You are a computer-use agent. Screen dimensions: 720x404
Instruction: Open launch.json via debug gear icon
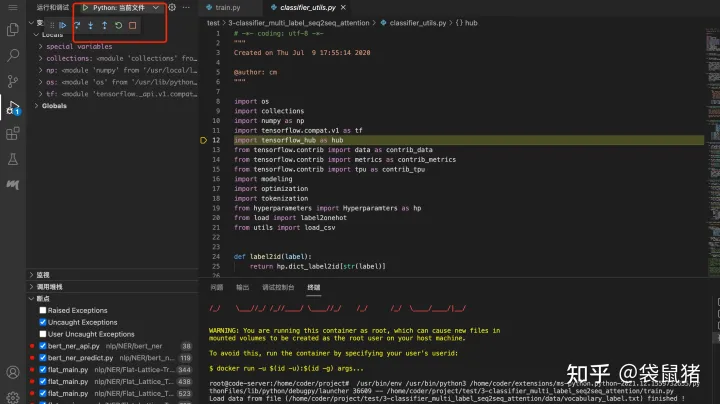[172, 7]
